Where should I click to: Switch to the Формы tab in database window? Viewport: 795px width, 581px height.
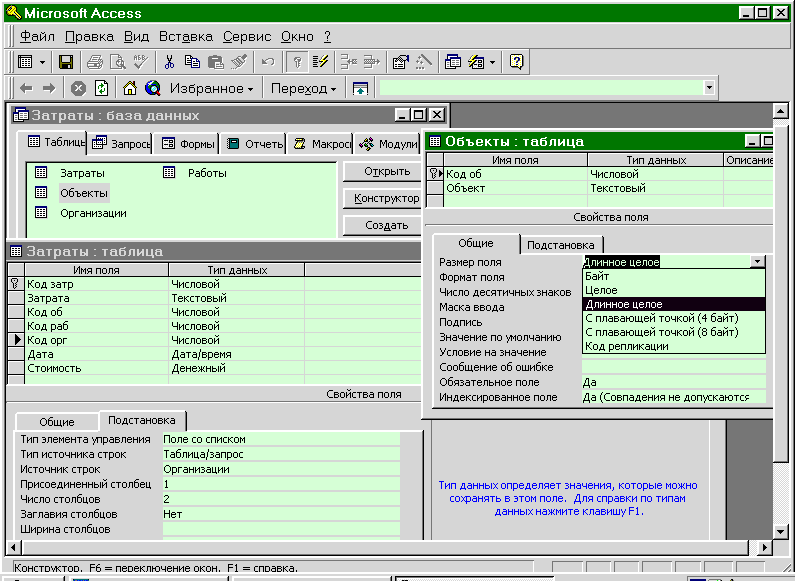pyautogui.click(x=187, y=144)
